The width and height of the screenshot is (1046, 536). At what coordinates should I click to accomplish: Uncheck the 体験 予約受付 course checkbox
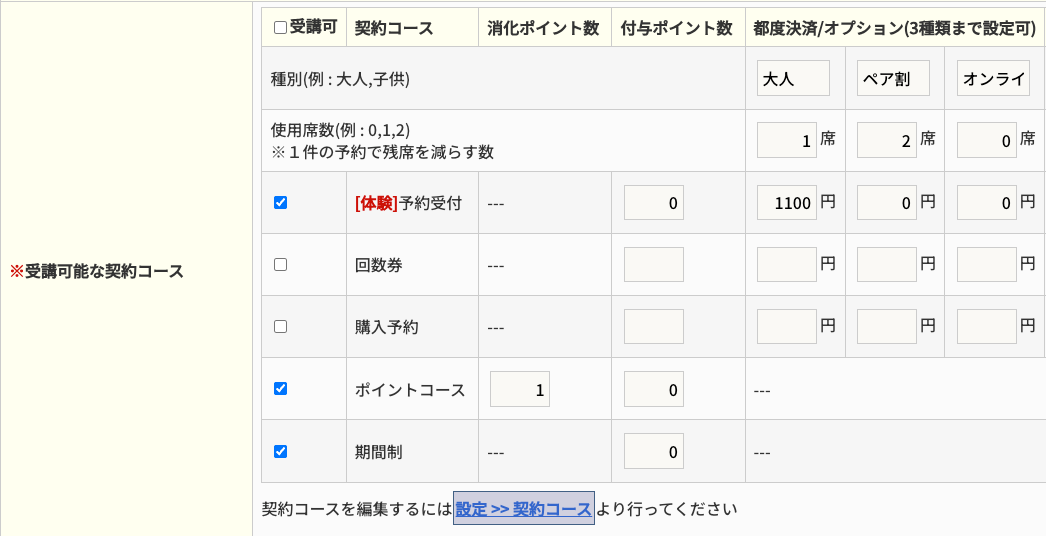coord(280,202)
